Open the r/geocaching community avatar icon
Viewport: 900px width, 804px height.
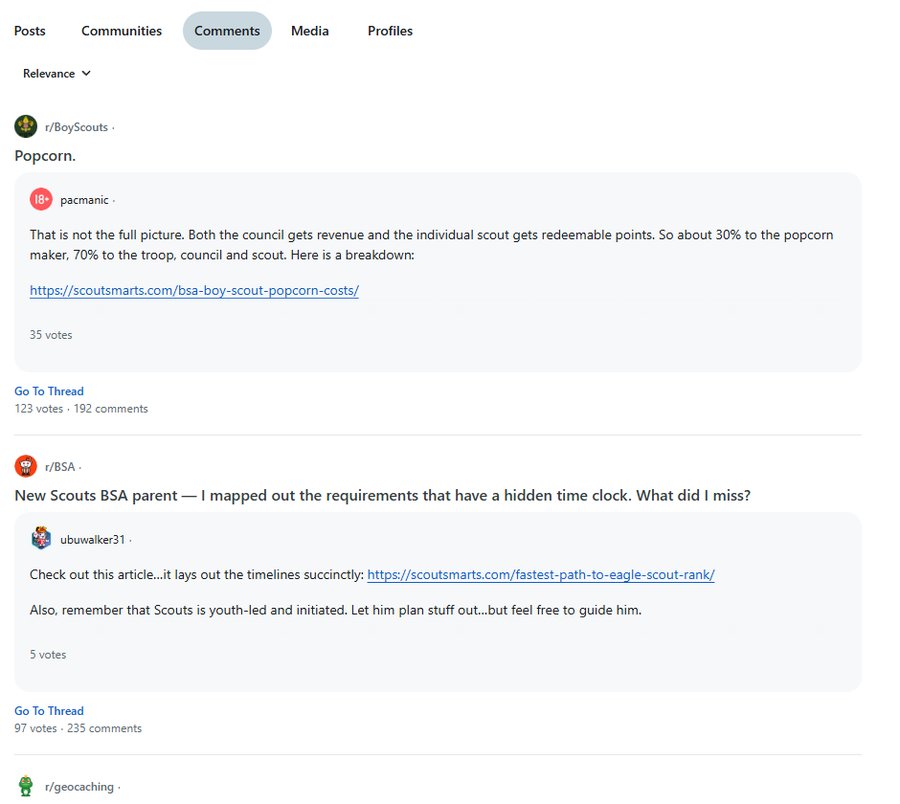tap(26, 786)
